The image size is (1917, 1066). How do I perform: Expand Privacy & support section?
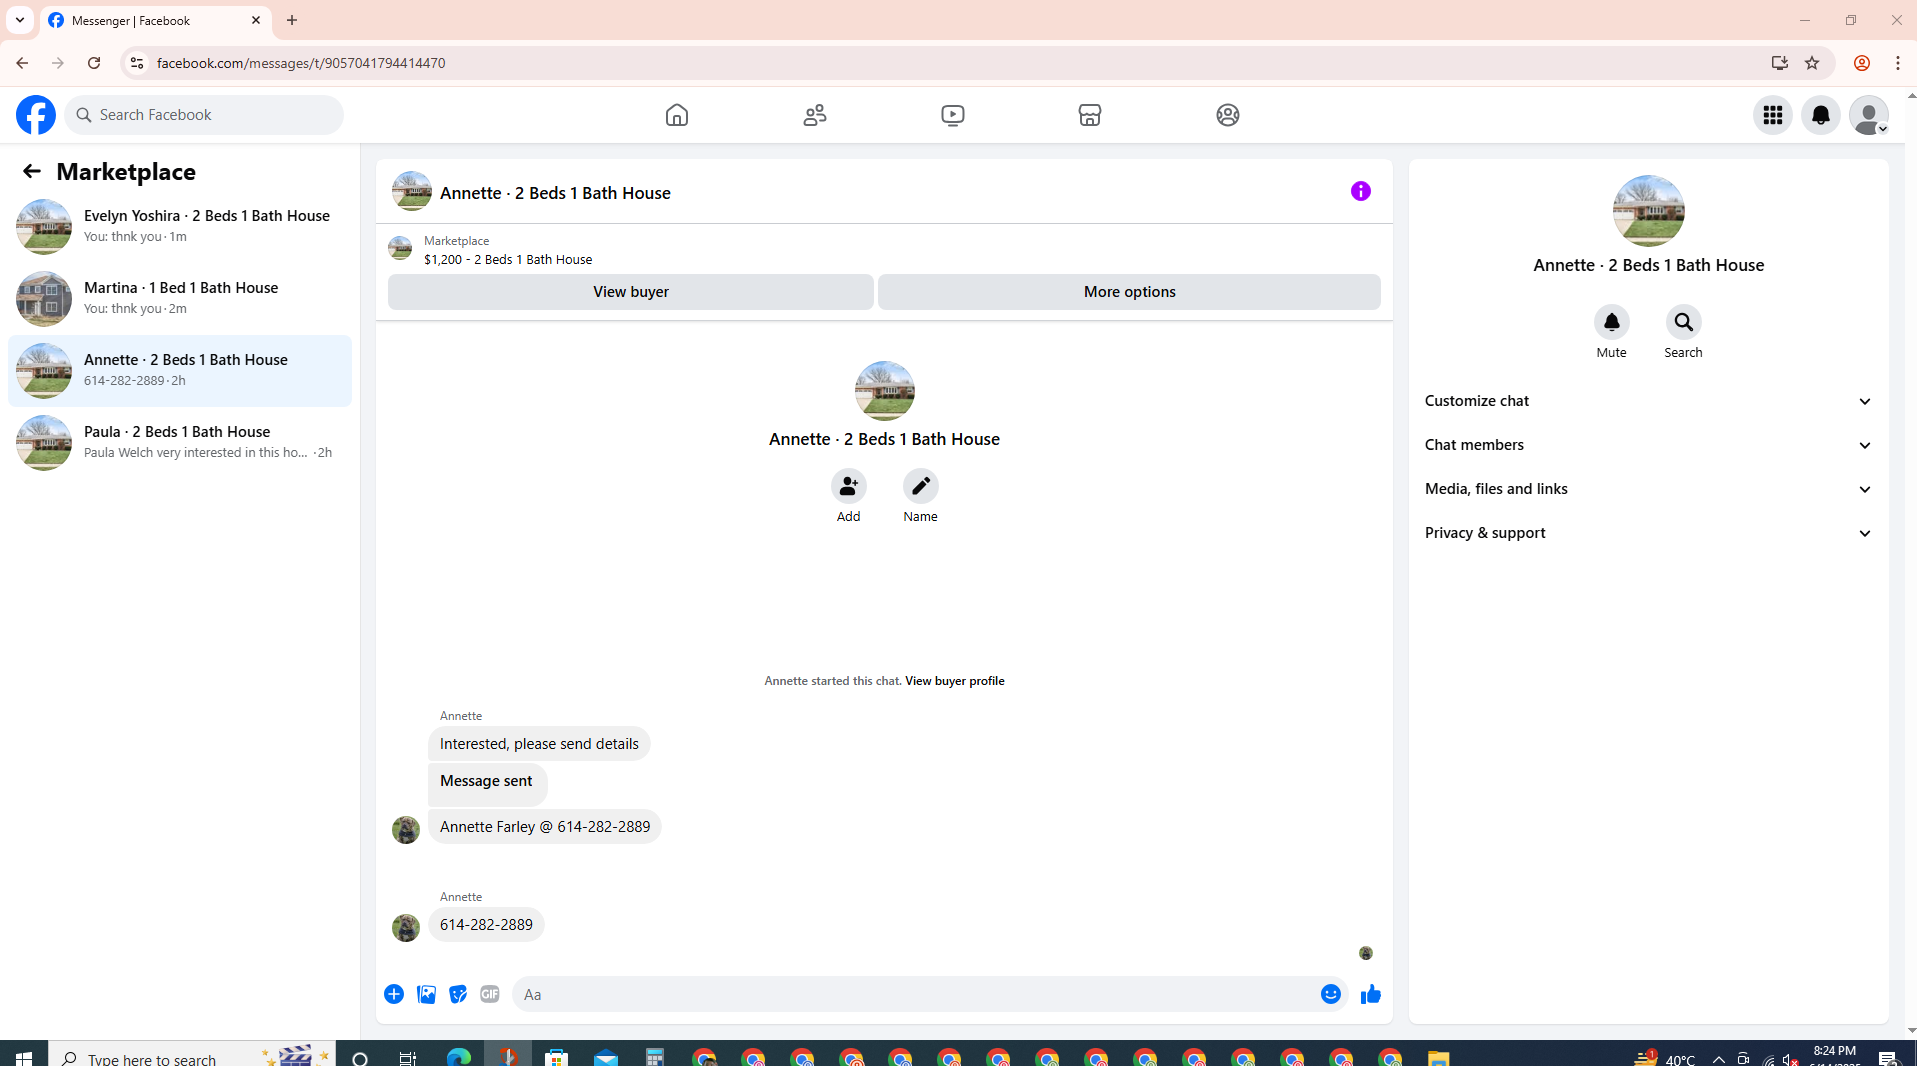[1648, 533]
